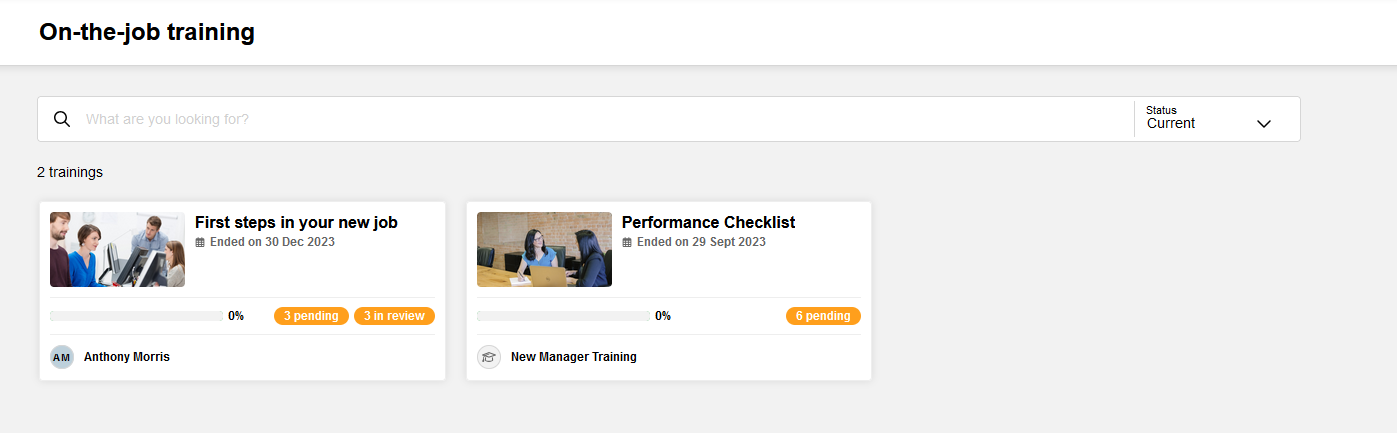The height and width of the screenshot is (433, 1397).
Task: Click the '3 in review' badge
Action: coord(394,316)
